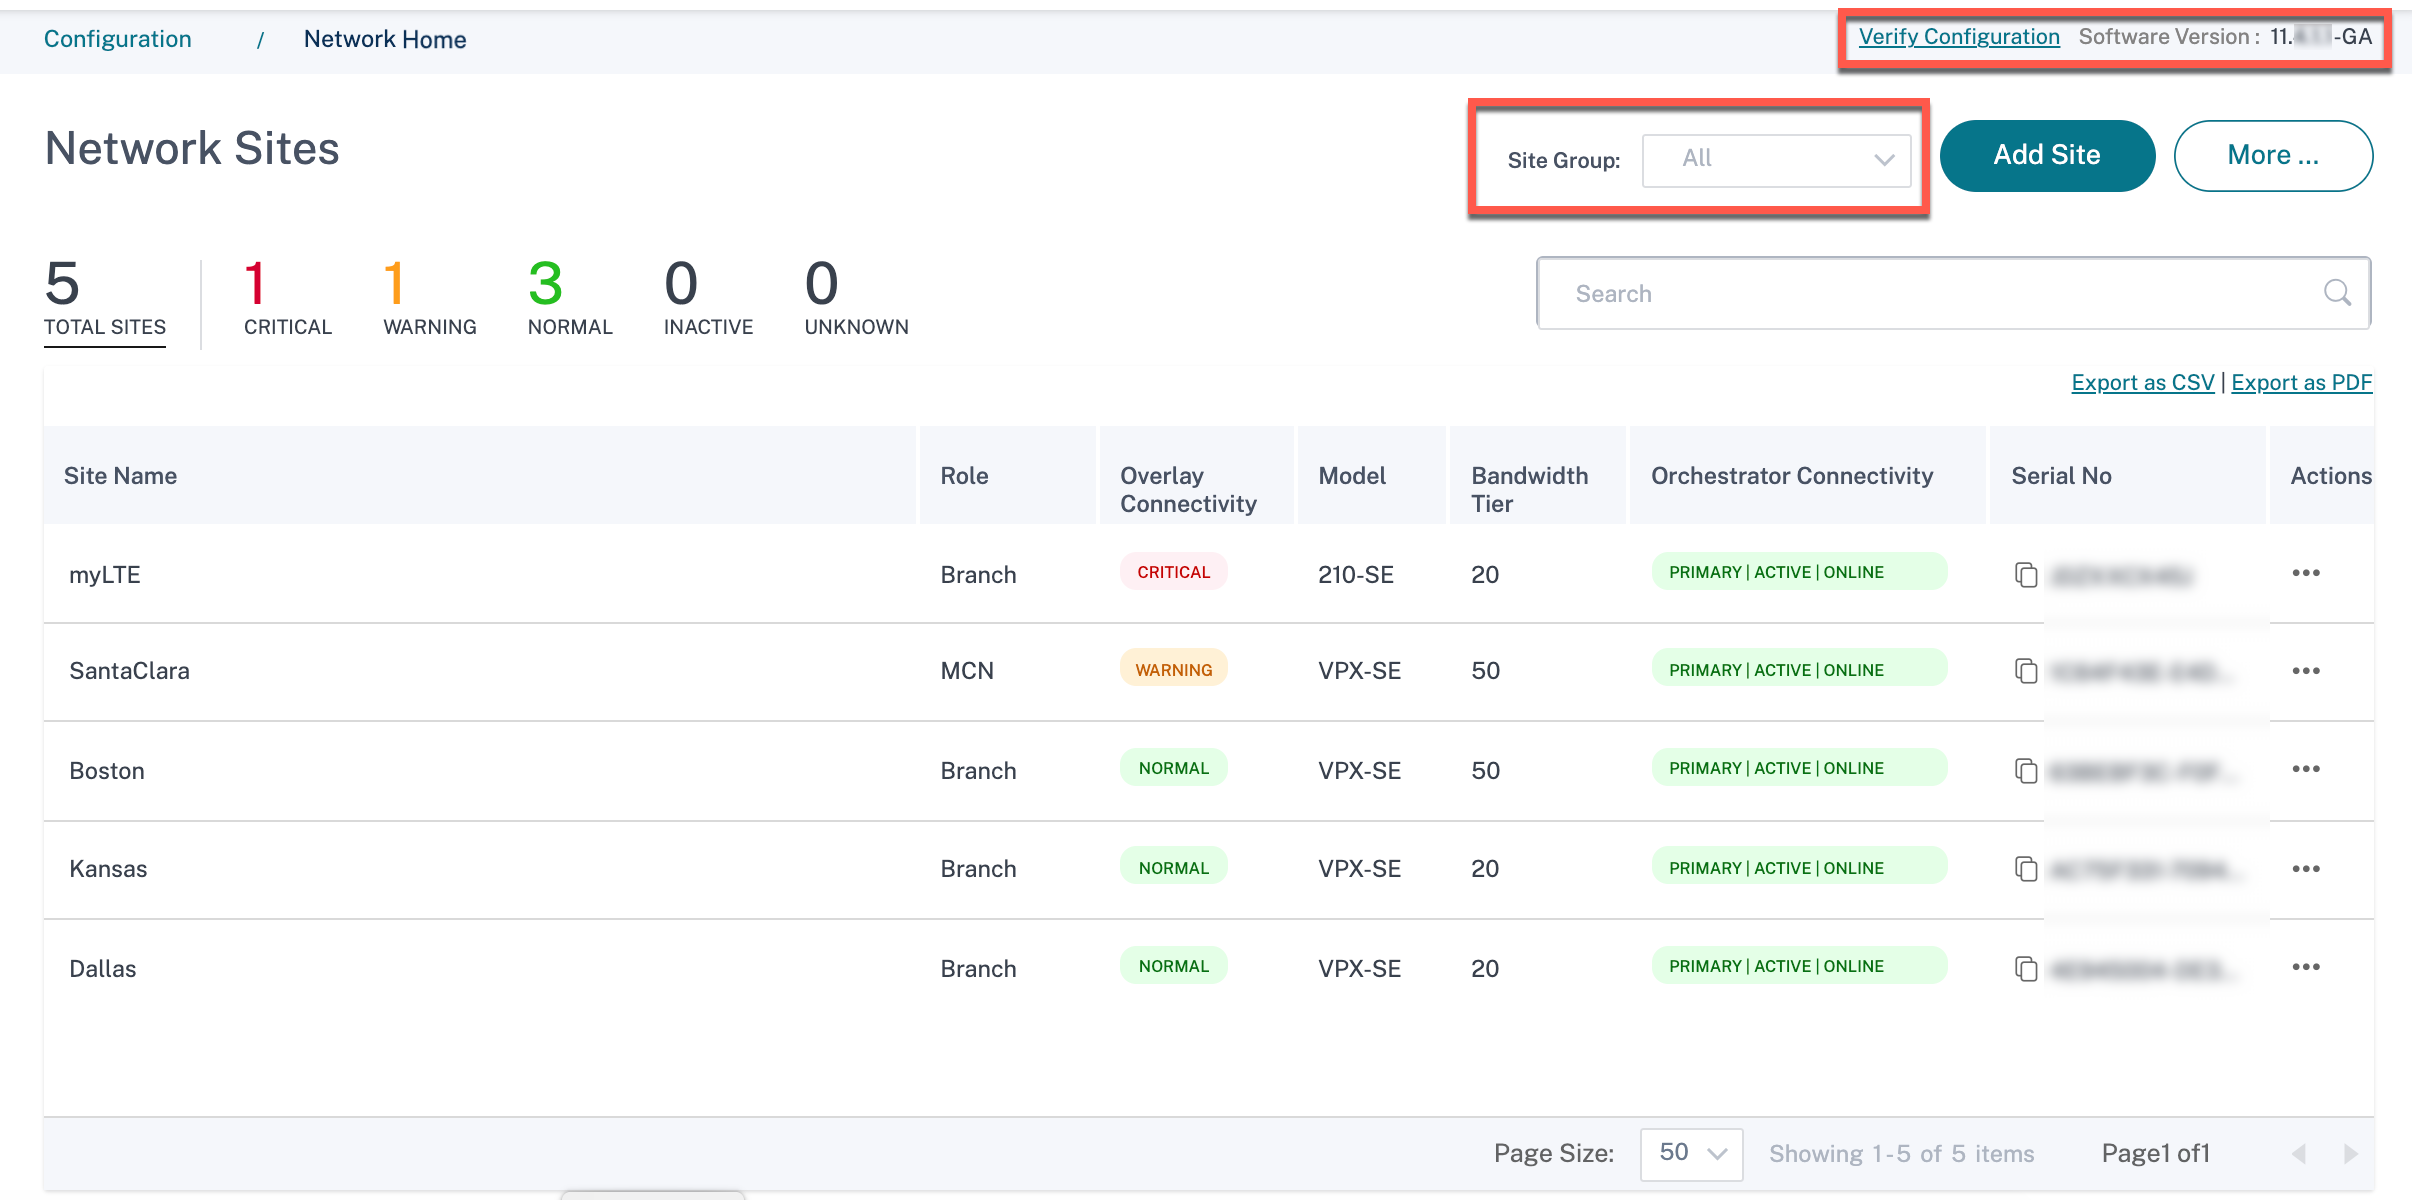
Task: Open the Site Group dropdown
Action: click(x=1776, y=160)
